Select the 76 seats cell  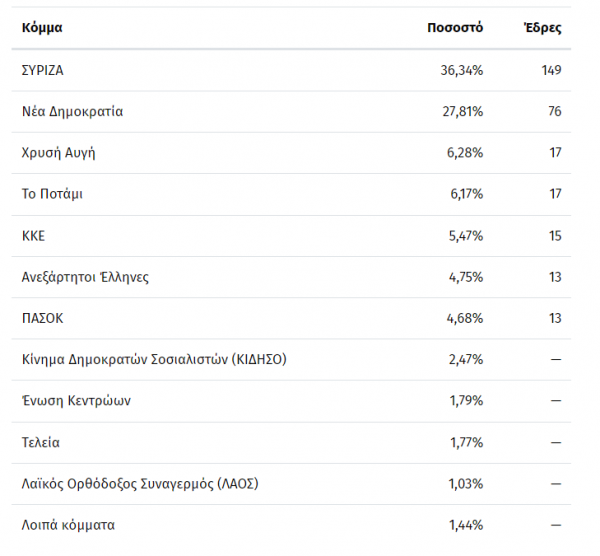click(554, 112)
